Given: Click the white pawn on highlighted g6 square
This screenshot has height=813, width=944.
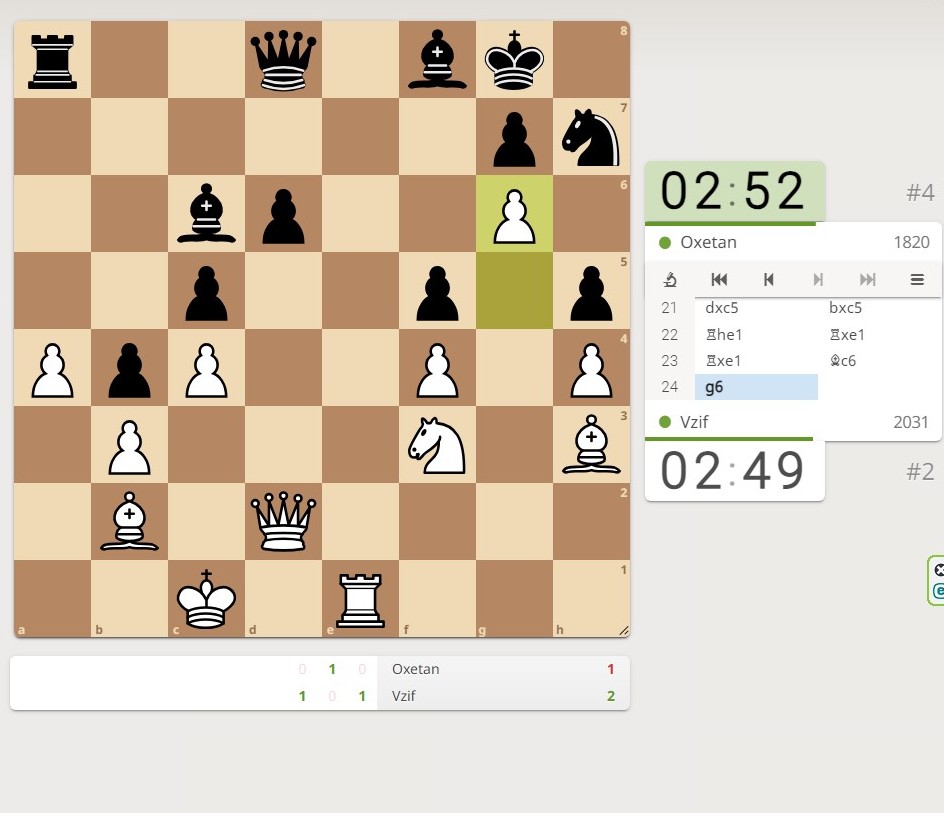Looking at the screenshot, I should 514,214.
